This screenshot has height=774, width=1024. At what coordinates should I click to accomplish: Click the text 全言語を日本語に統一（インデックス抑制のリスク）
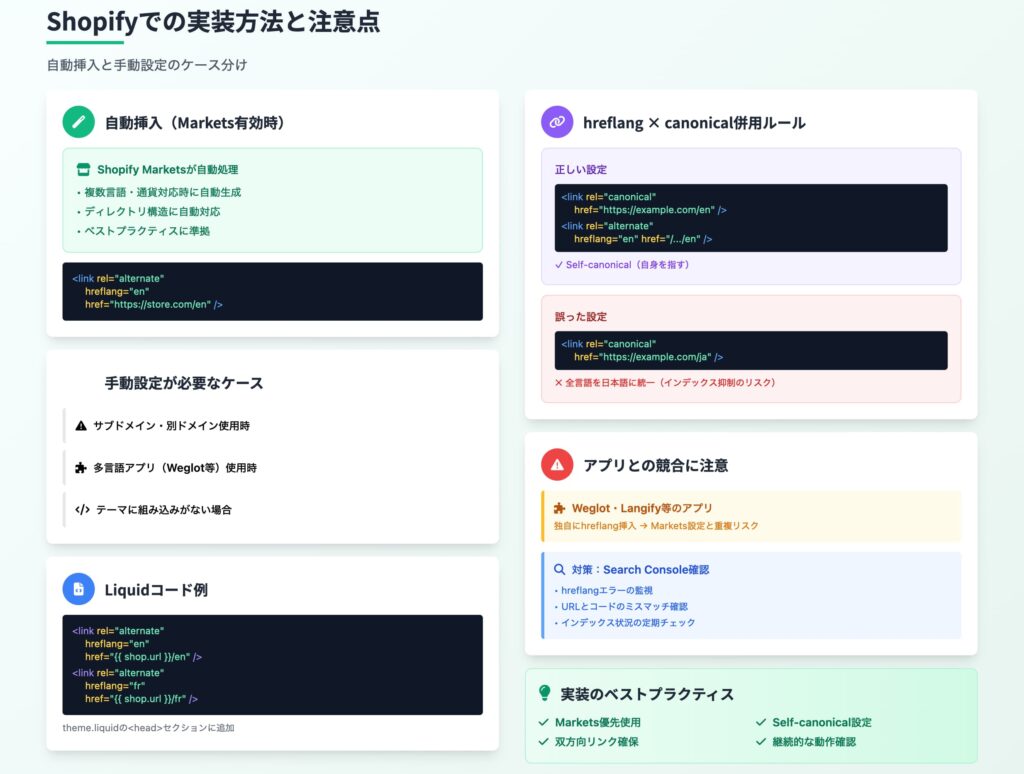(x=670, y=383)
